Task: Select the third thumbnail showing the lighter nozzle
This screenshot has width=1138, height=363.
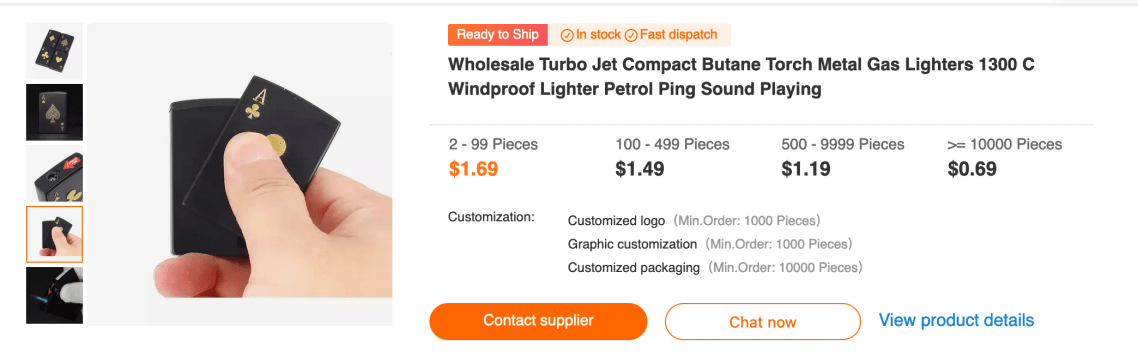Action: tap(54, 173)
